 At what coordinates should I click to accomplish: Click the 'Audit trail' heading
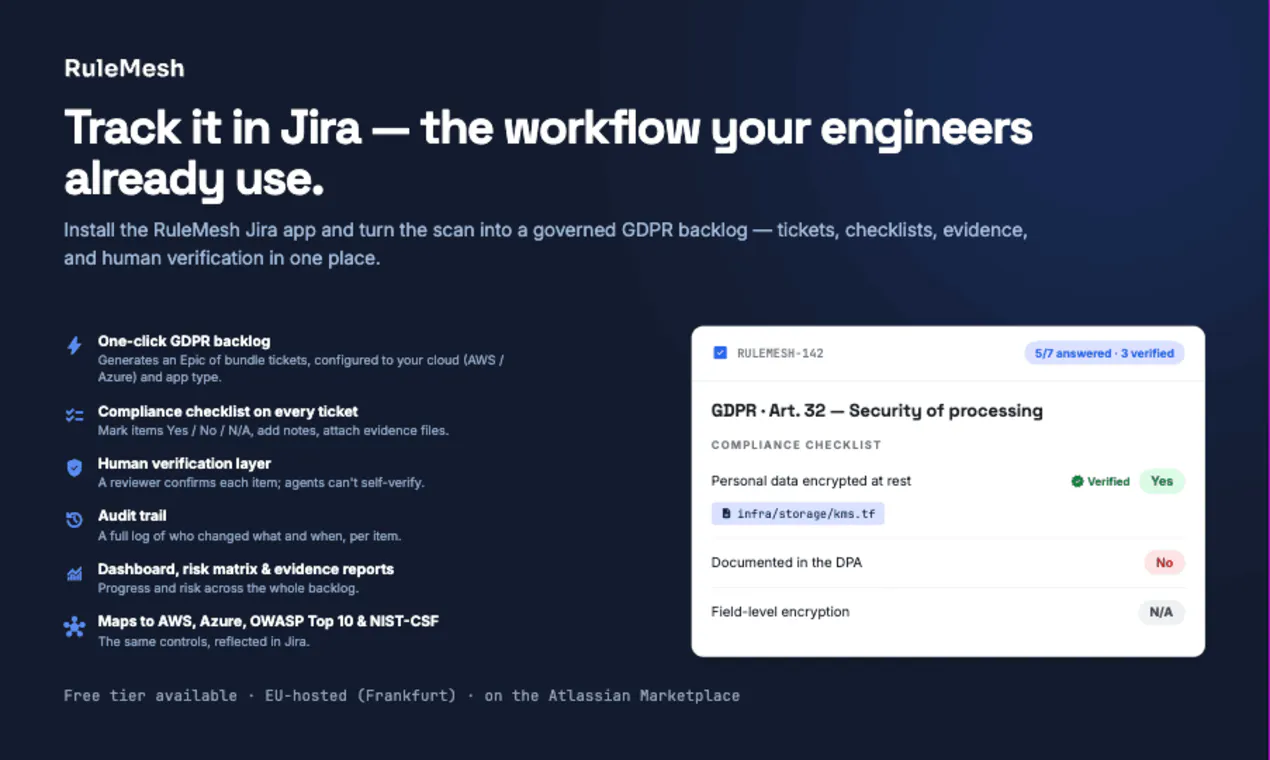pos(132,515)
